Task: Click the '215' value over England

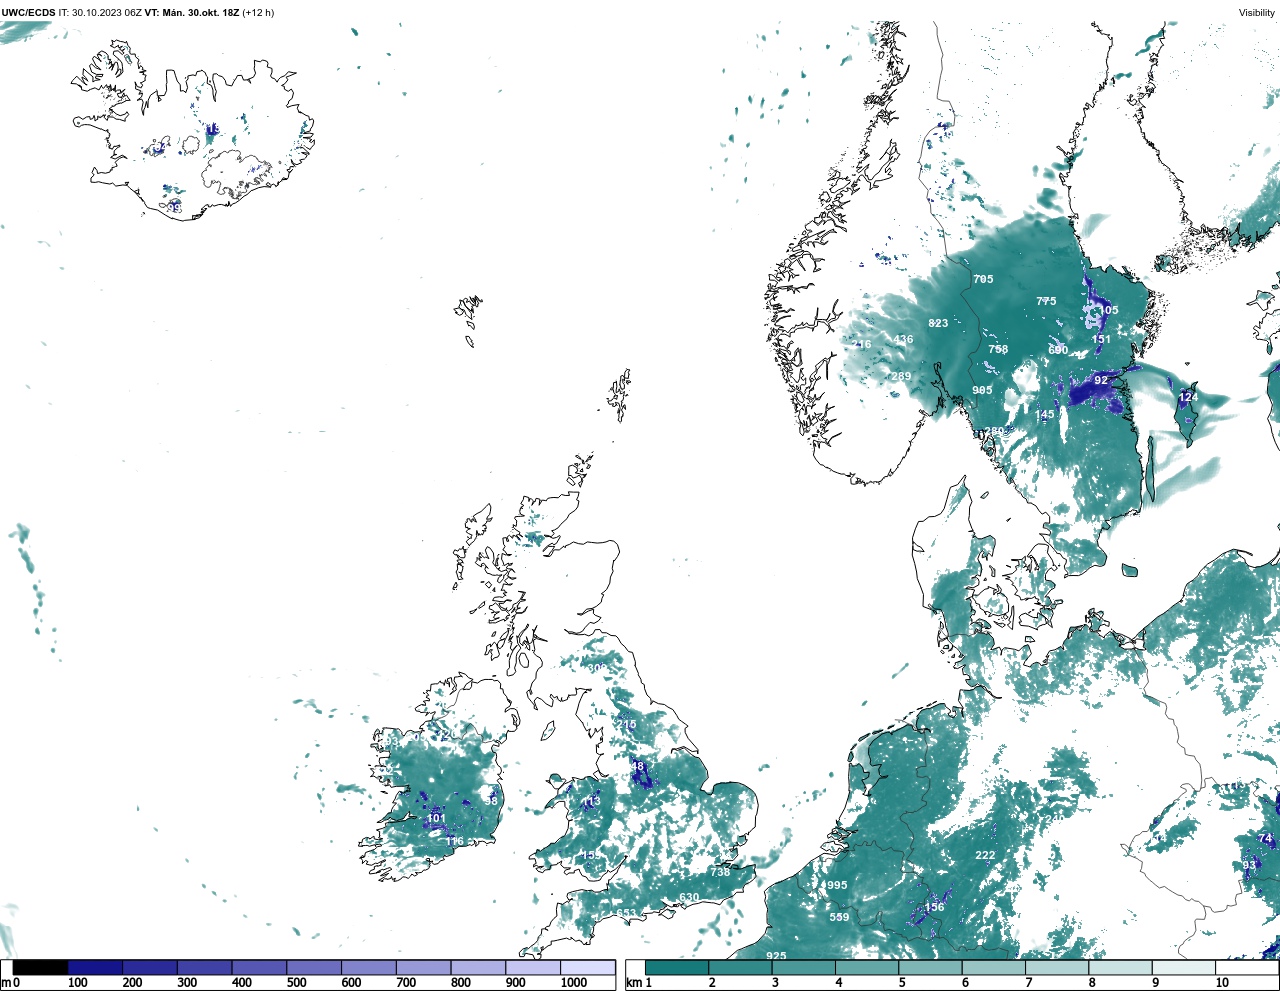Action: point(626,724)
